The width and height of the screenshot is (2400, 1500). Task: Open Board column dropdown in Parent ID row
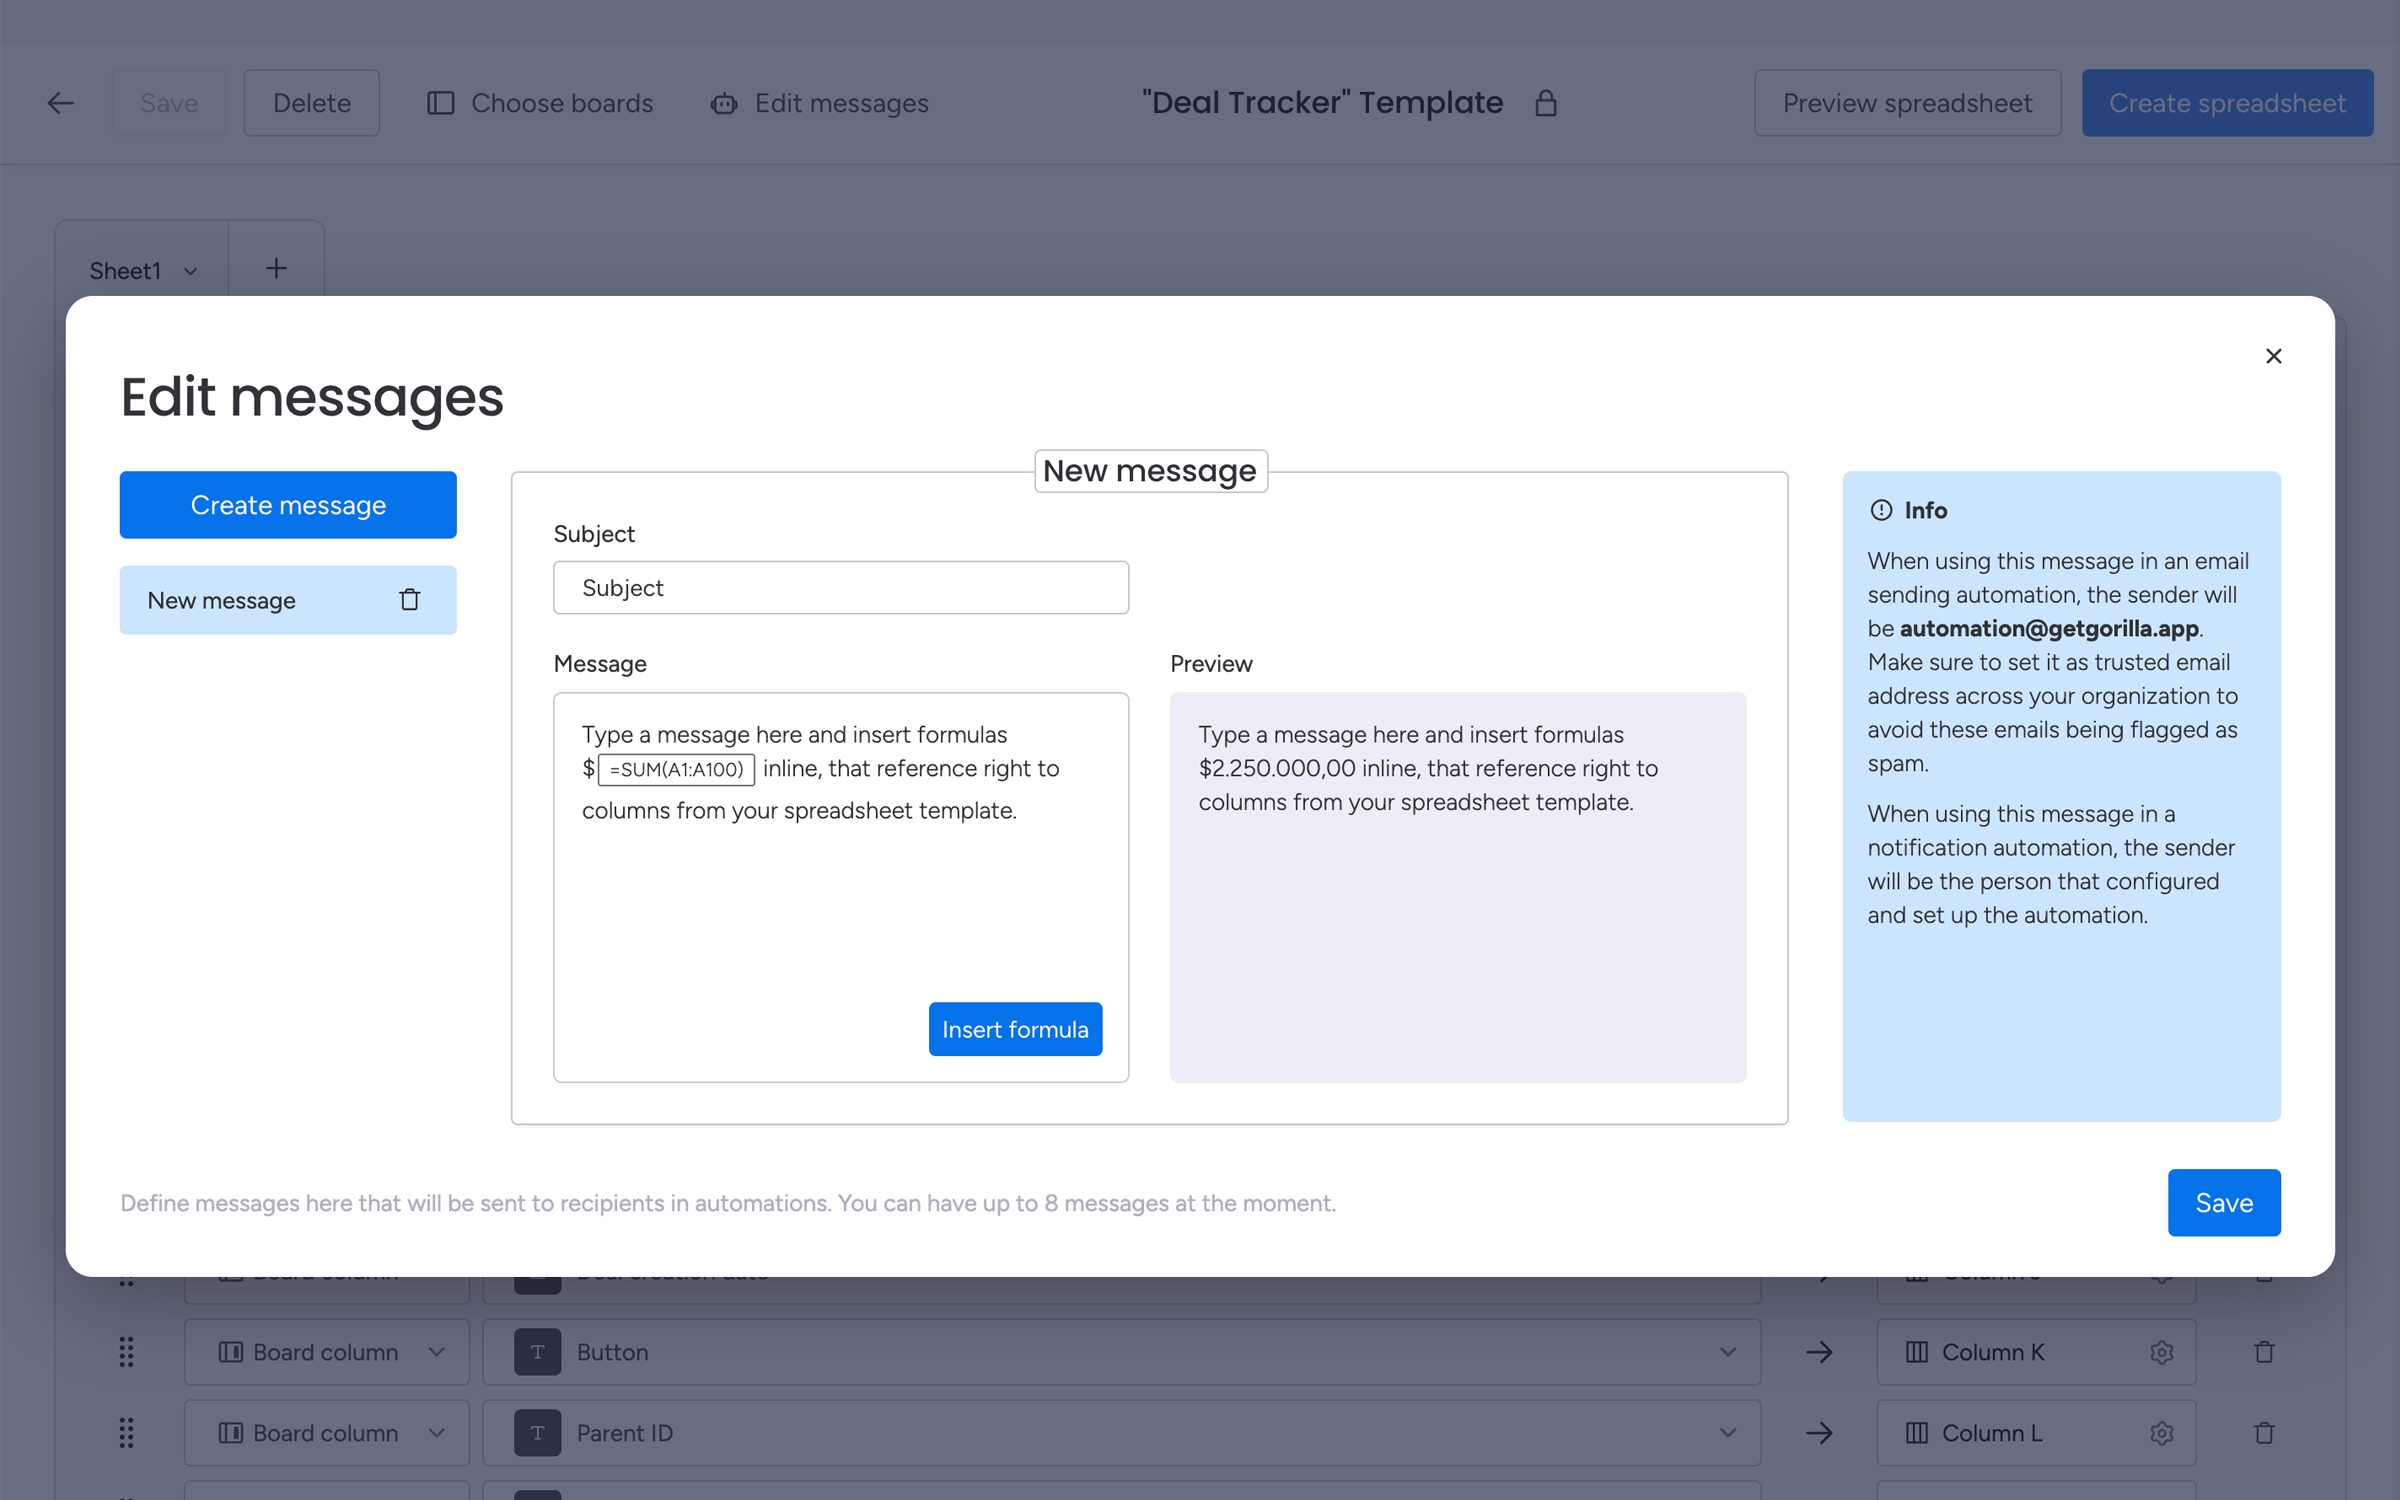(327, 1433)
